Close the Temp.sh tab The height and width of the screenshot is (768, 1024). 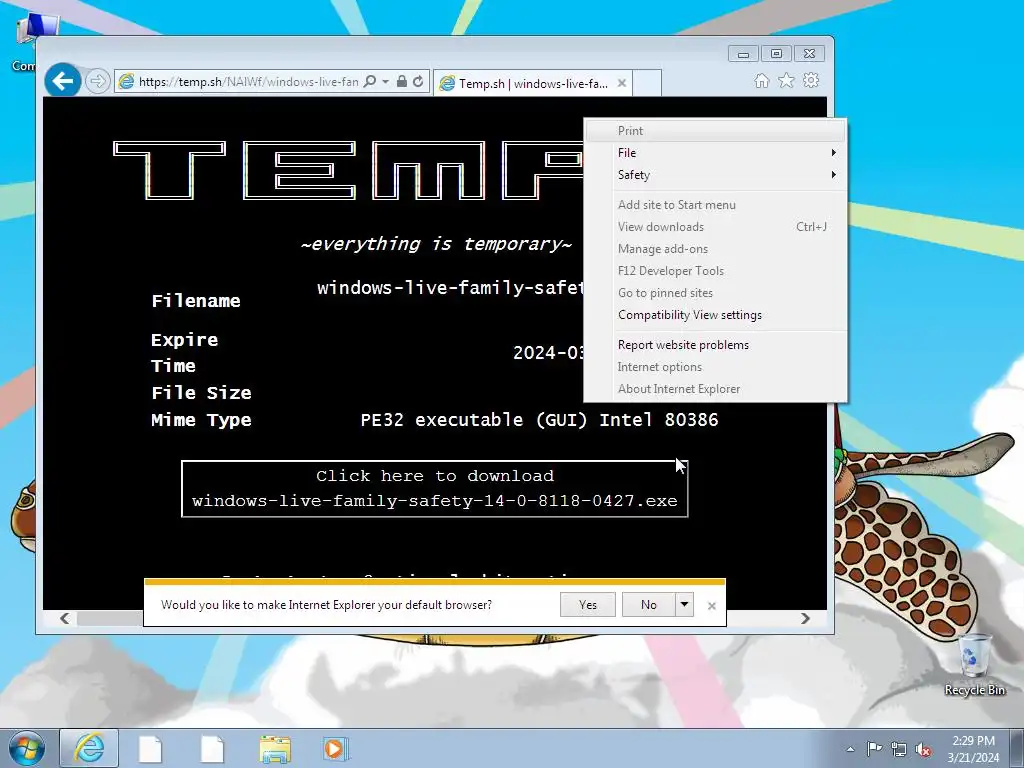click(622, 83)
